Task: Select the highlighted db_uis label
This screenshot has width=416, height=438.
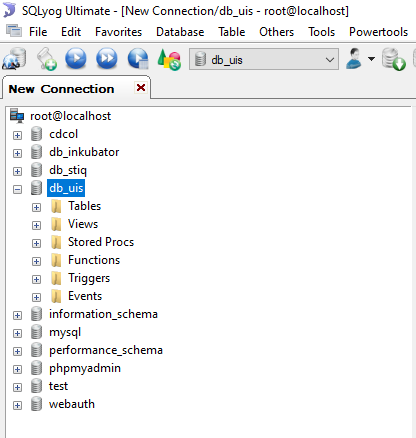Action: point(66,188)
